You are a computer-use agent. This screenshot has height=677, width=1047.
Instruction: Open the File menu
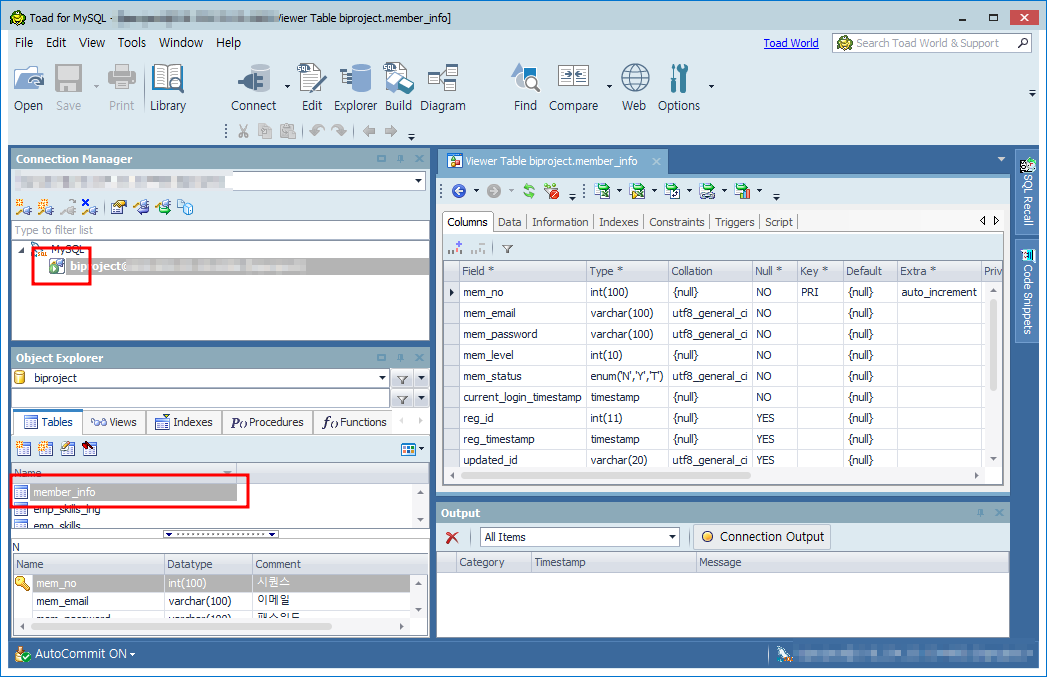pyautogui.click(x=24, y=43)
